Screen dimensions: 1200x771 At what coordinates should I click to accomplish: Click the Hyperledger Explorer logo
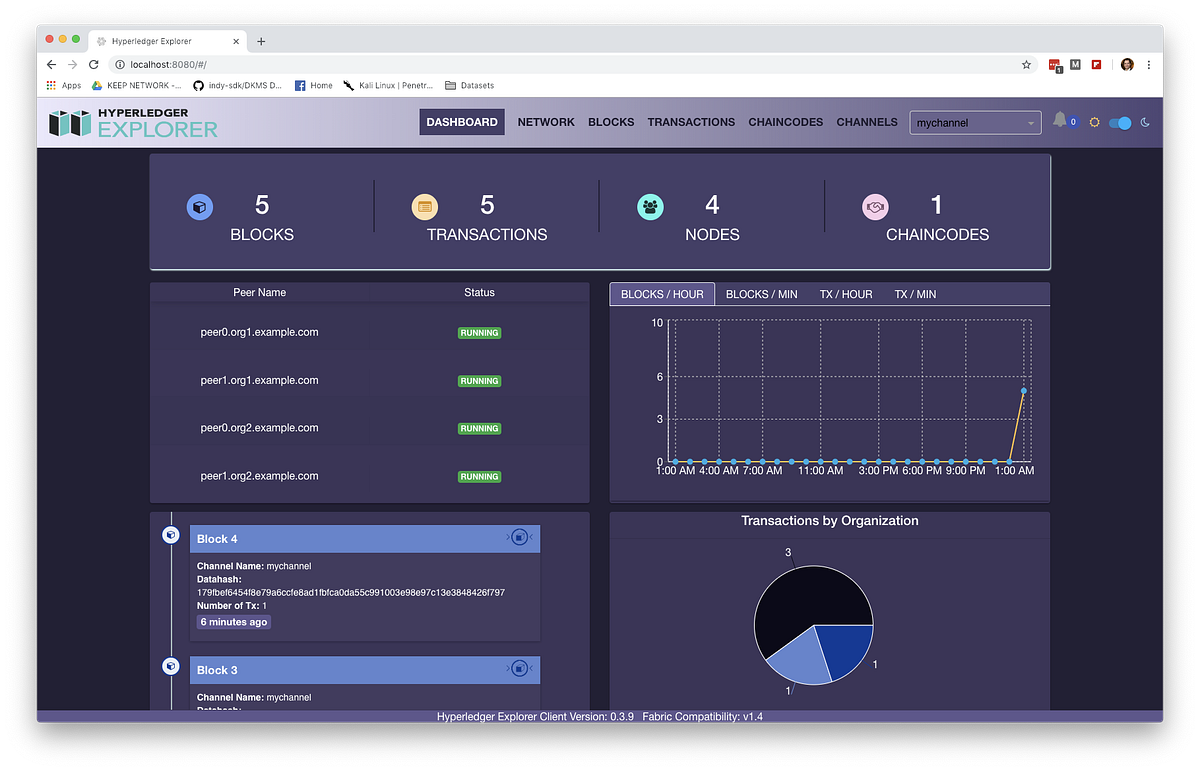click(x=131, y=122)
